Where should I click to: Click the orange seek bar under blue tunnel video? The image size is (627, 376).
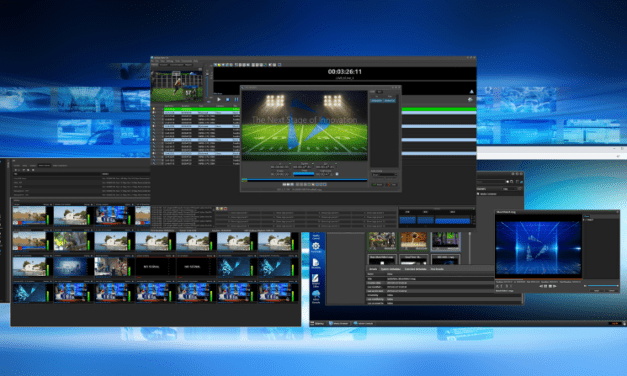click(x=538, y=278)
